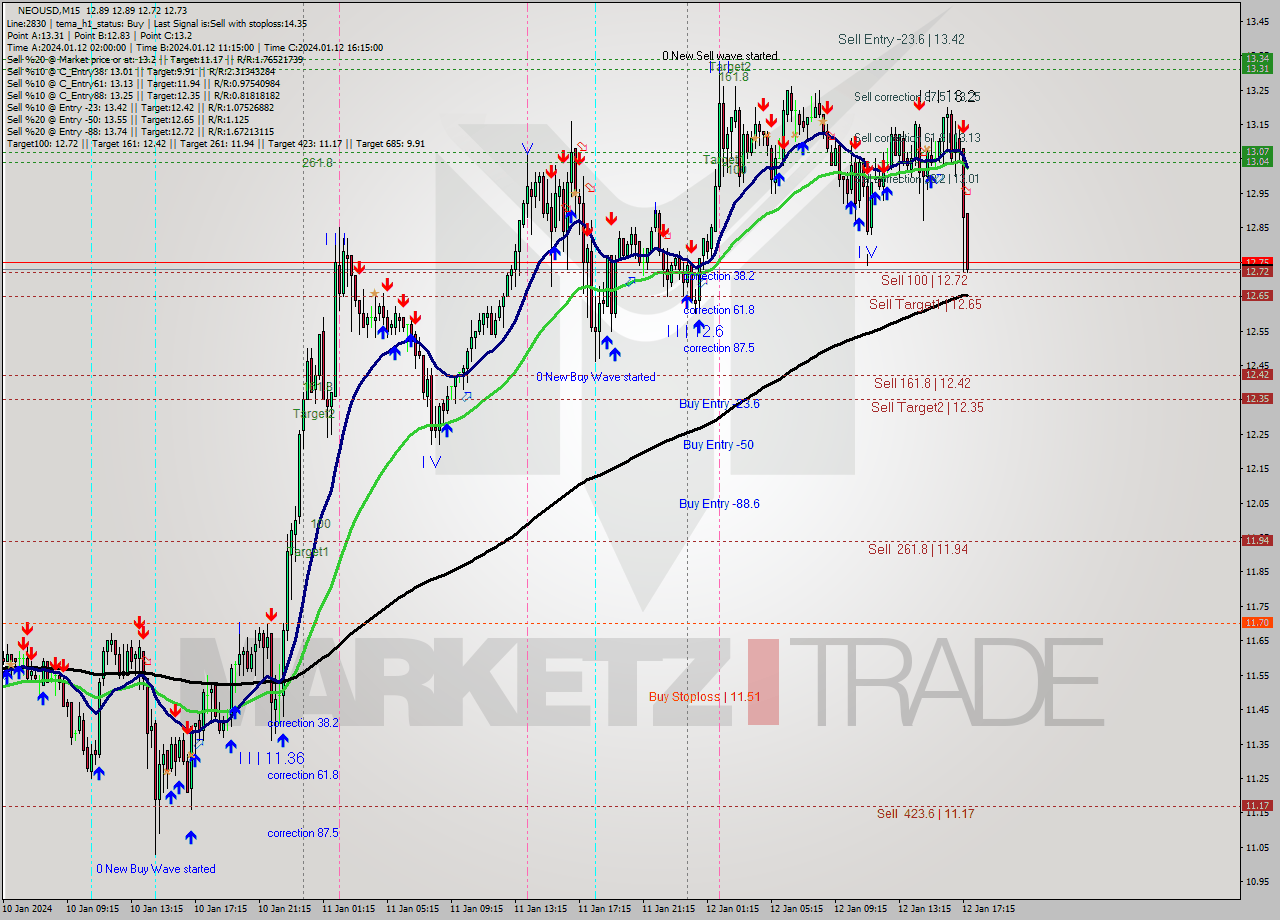Select the 'Sell 100 | 12.72' level label
1280x920 pixels.
[924, 280]
